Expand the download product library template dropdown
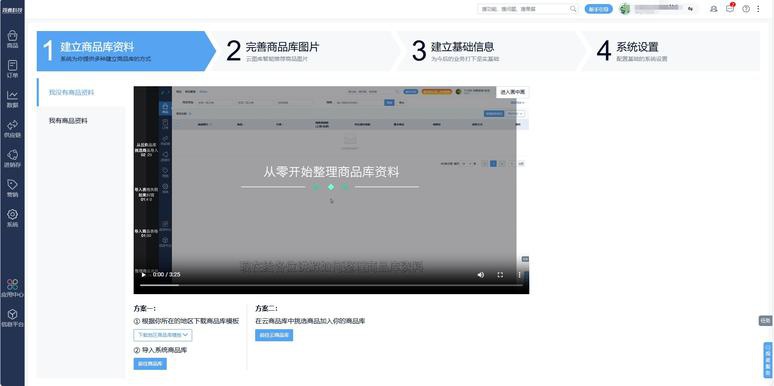This screenshot has width=774, height=386. pyautogui.click(x=163, y=335)
